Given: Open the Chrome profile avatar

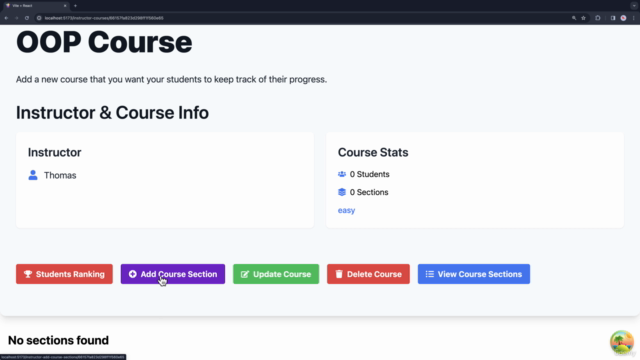Looking at the screenshot, I should pyautogui.click(x=623, y=18).
